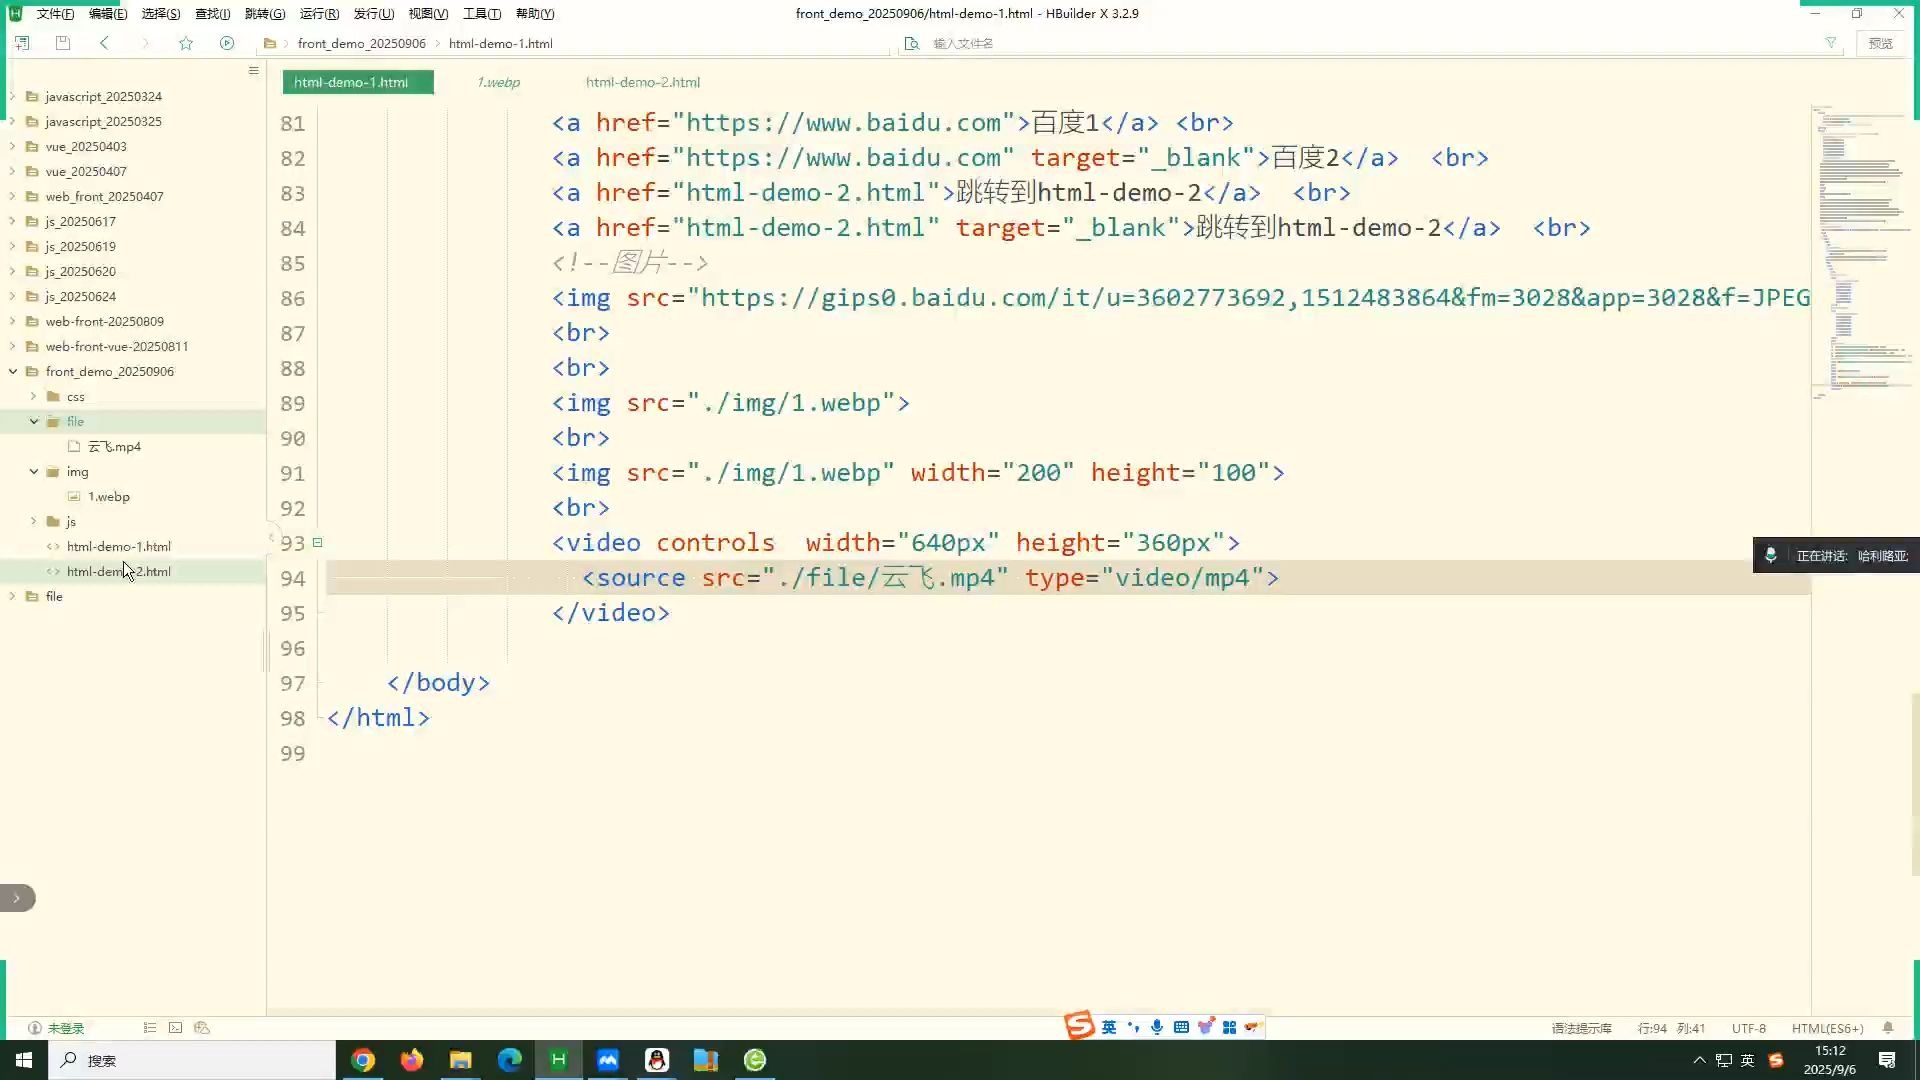Select the js_20250624 project
Viewport: 1920px width, 1080px height.
(80, 296)
